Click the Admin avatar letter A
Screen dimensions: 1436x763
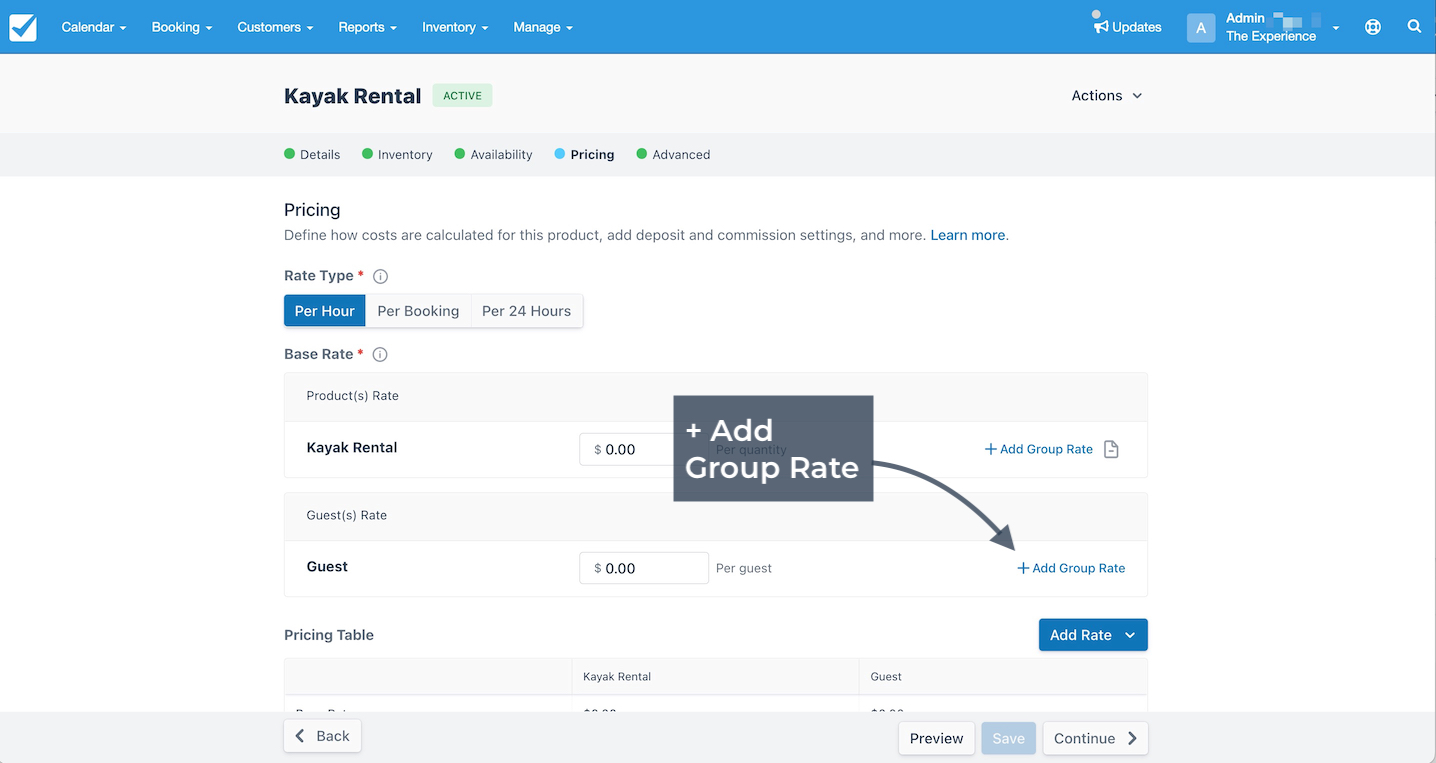point(1201,28)
